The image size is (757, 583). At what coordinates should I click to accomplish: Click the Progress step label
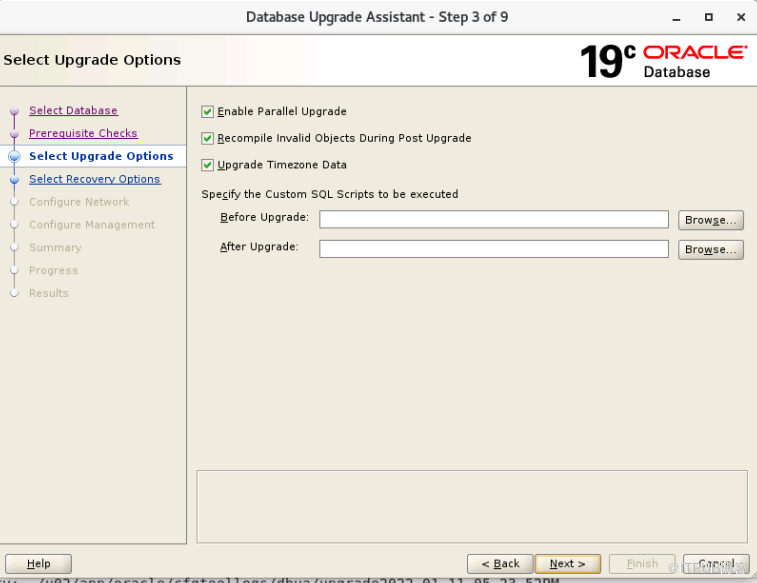click(53, 270)
